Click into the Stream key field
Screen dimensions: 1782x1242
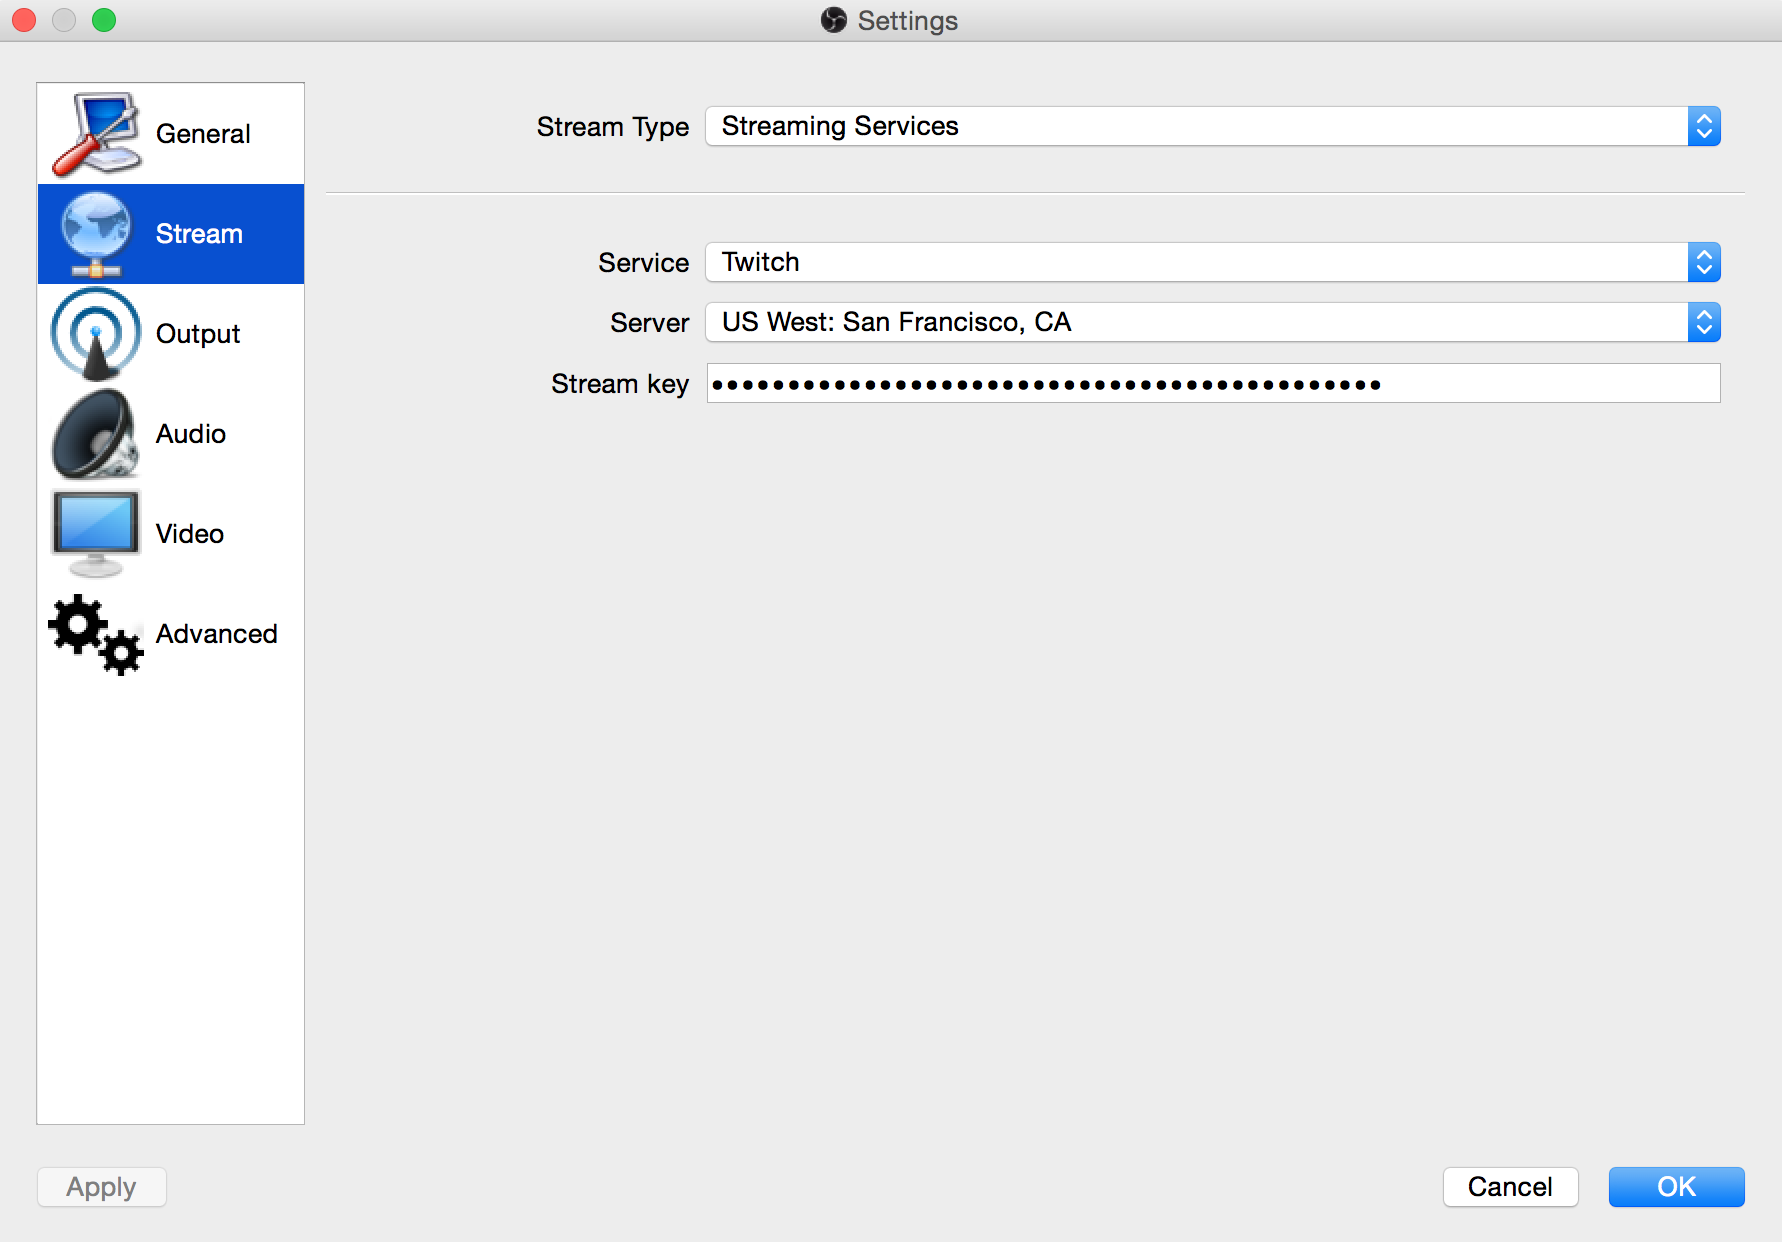1213,383
